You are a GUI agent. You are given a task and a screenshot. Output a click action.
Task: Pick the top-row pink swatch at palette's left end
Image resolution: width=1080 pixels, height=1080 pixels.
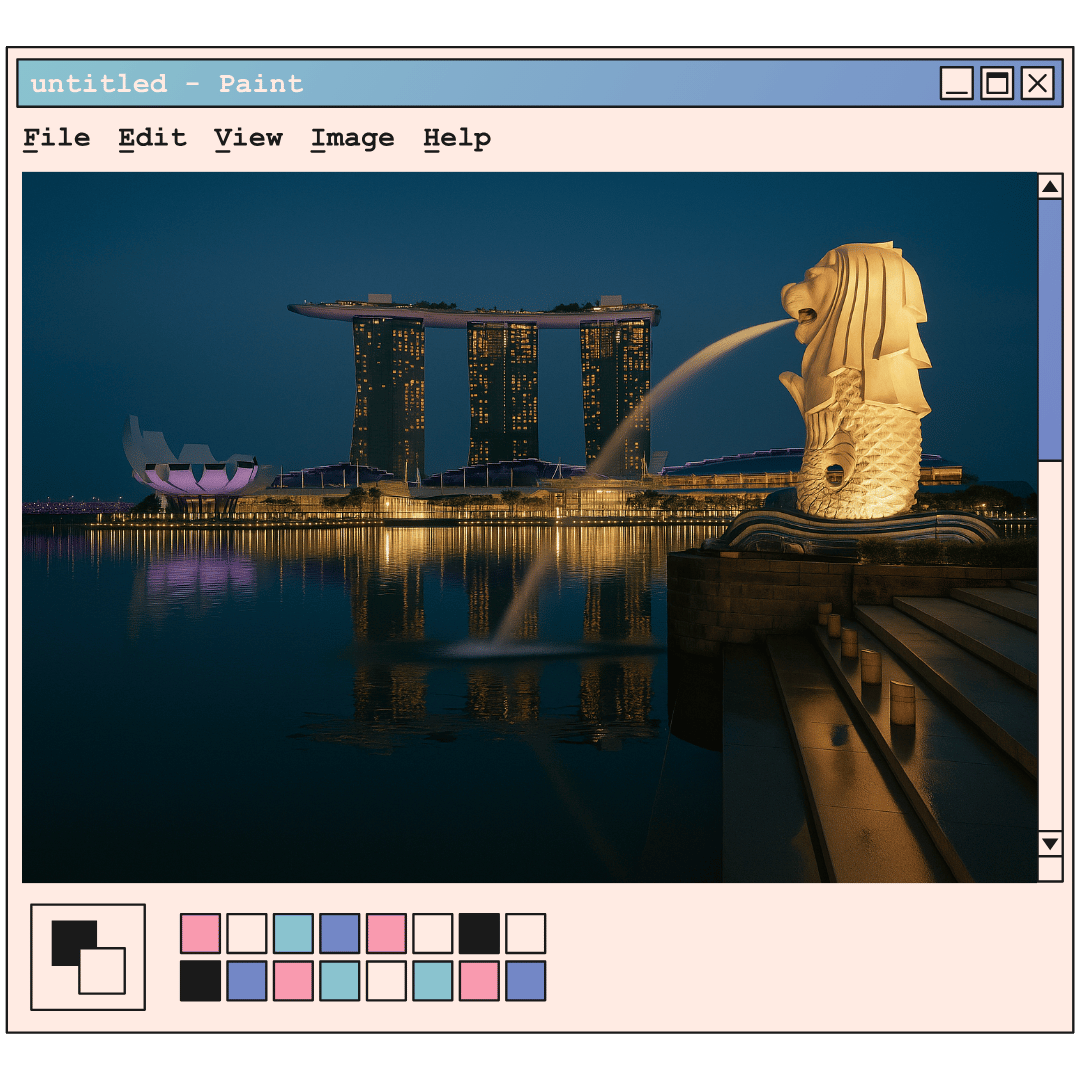(200, 933)
